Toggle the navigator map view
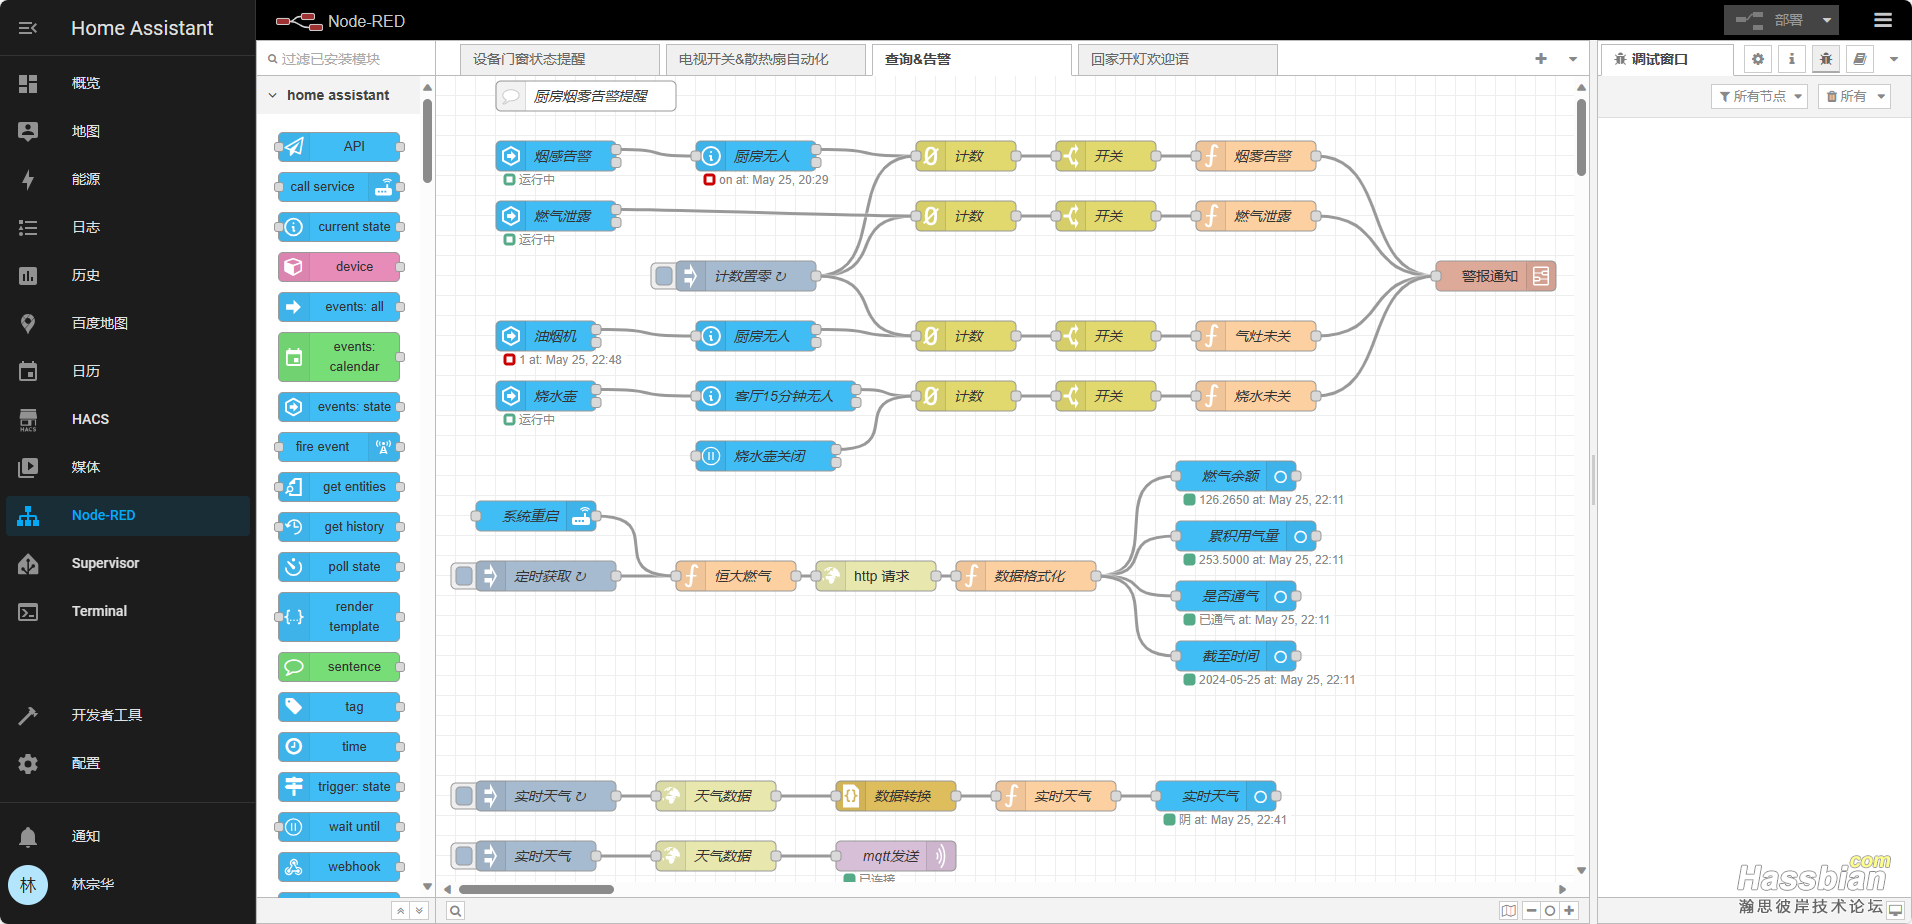The width and height of the screenshot is (1912, 924). pos(1509,910)
